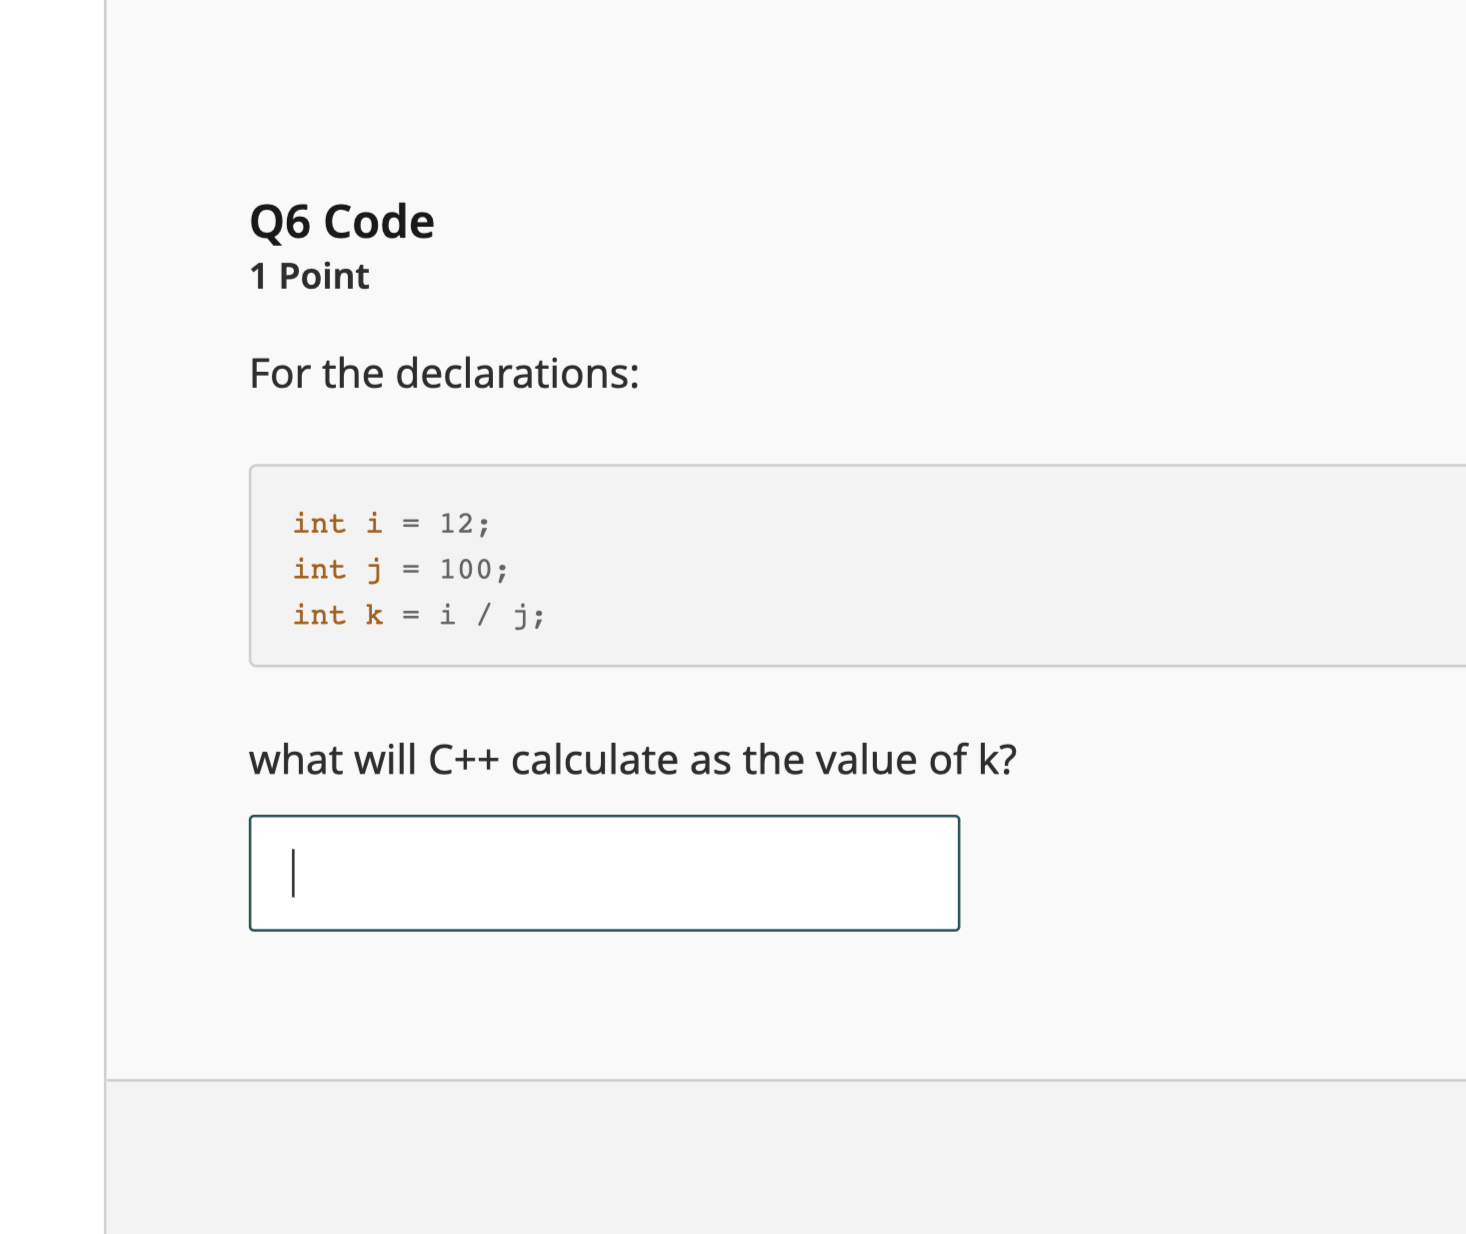Screen dimensions: 1466x1234
Task: Click the number 12 in the code
Action: (x=456, y=523)
